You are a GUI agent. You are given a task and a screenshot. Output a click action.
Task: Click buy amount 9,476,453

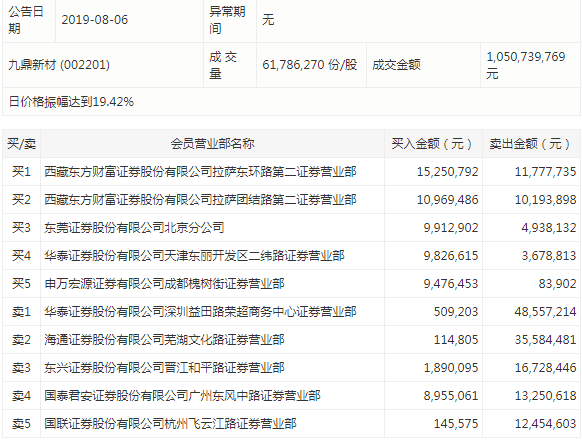pyautogui.click(x=451, y=284)
